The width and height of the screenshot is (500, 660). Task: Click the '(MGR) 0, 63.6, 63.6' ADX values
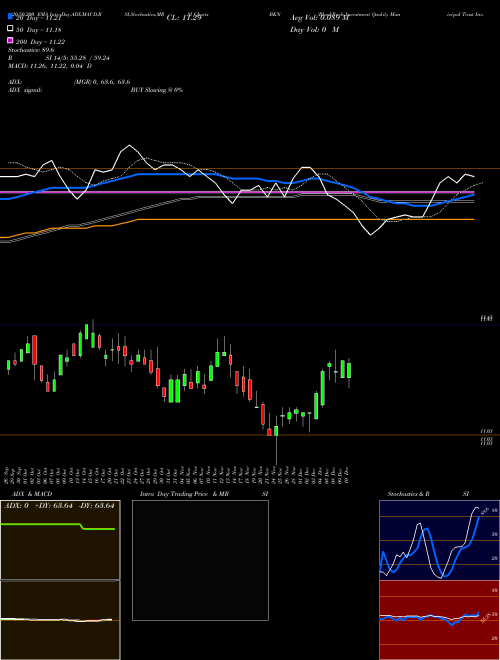(102, 82)
